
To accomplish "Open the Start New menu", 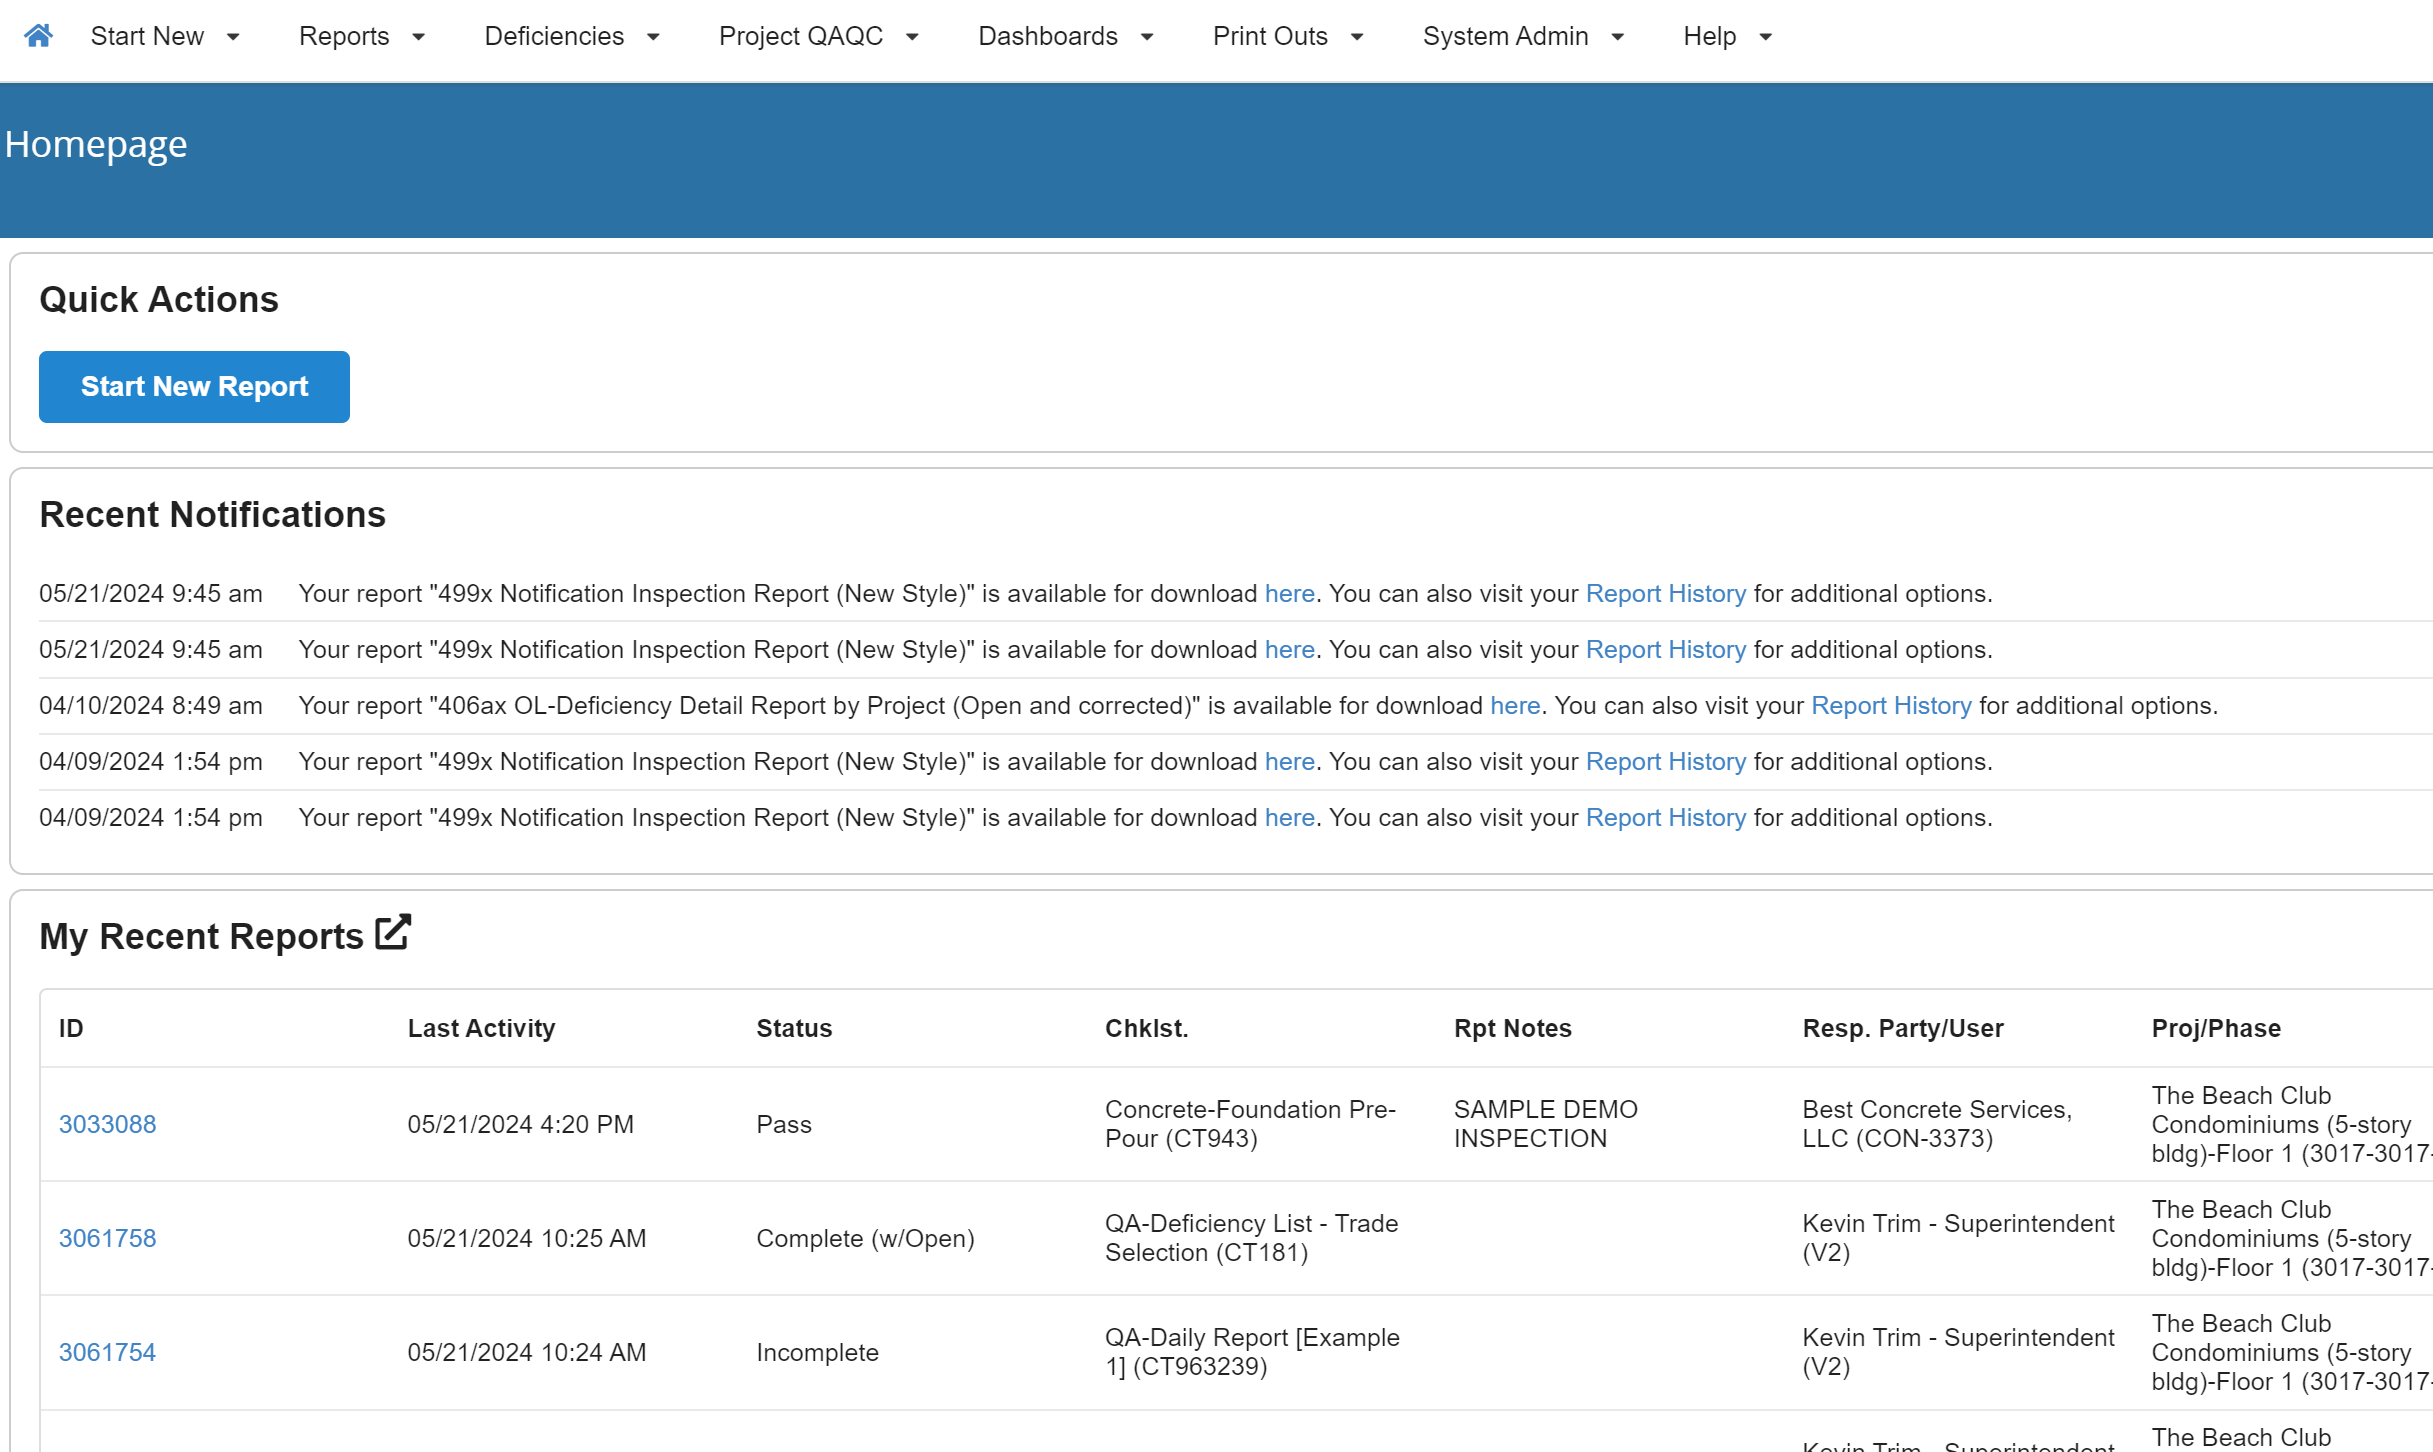I will tap(165, 36).
